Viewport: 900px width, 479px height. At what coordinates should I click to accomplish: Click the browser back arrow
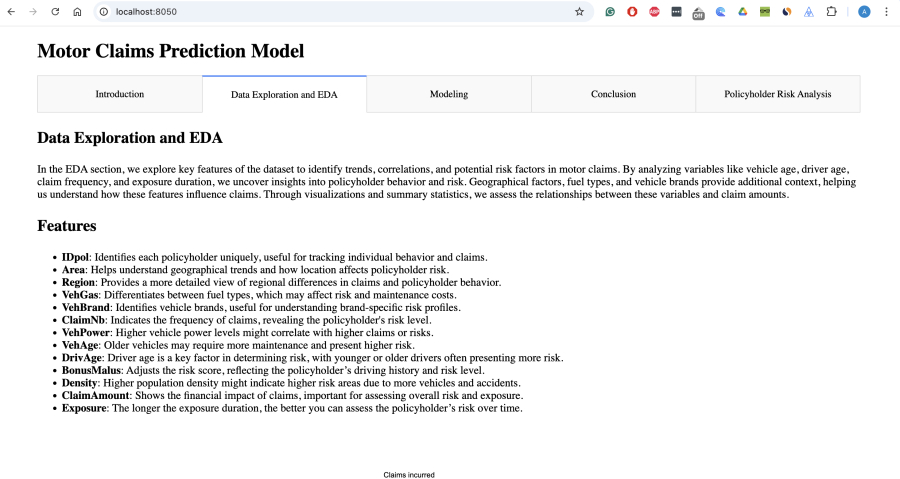click(x=12, y=12)
